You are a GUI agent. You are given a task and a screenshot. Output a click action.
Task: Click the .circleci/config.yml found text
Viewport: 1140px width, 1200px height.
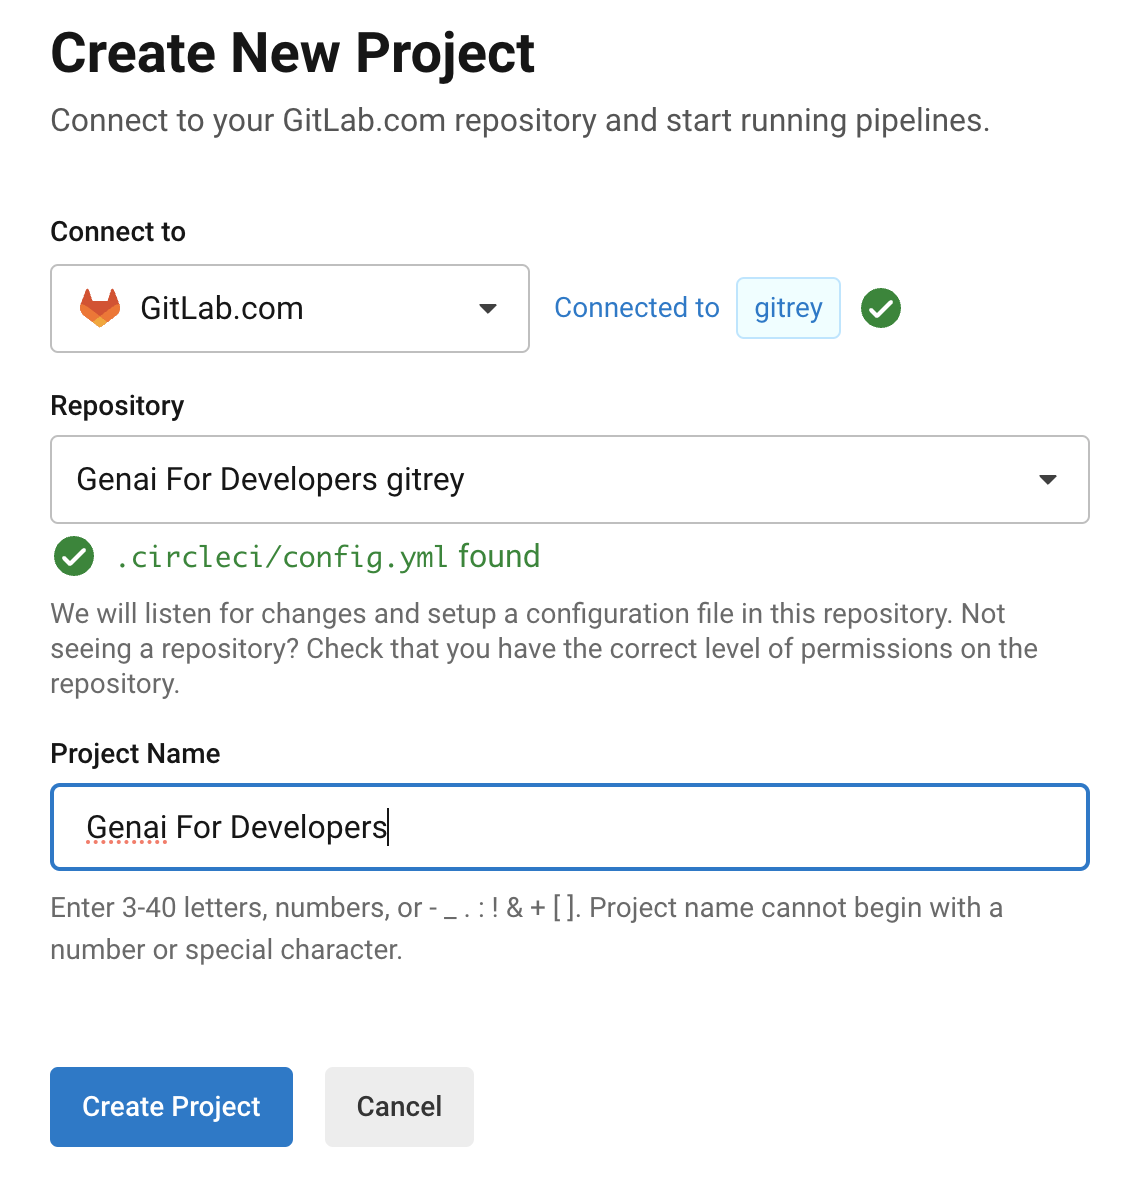[328, 557]
